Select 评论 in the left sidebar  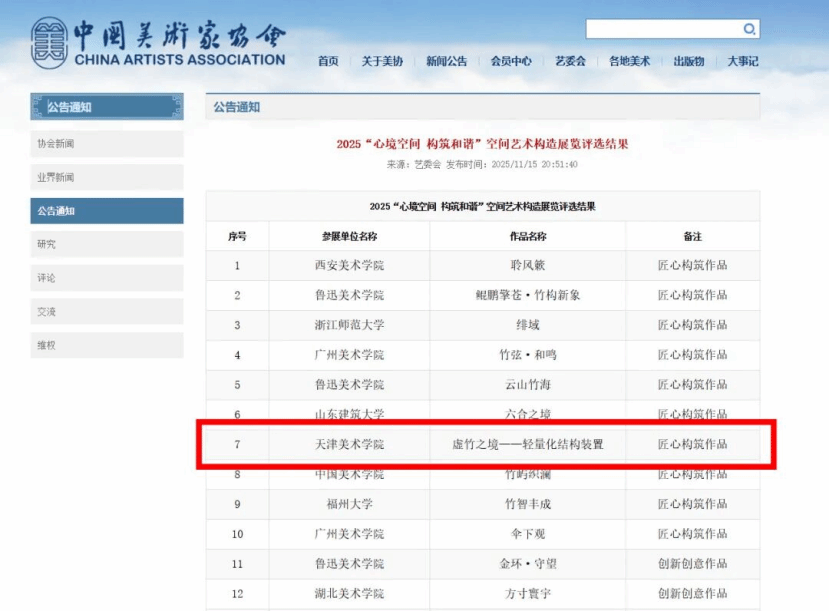click(107, 278)
